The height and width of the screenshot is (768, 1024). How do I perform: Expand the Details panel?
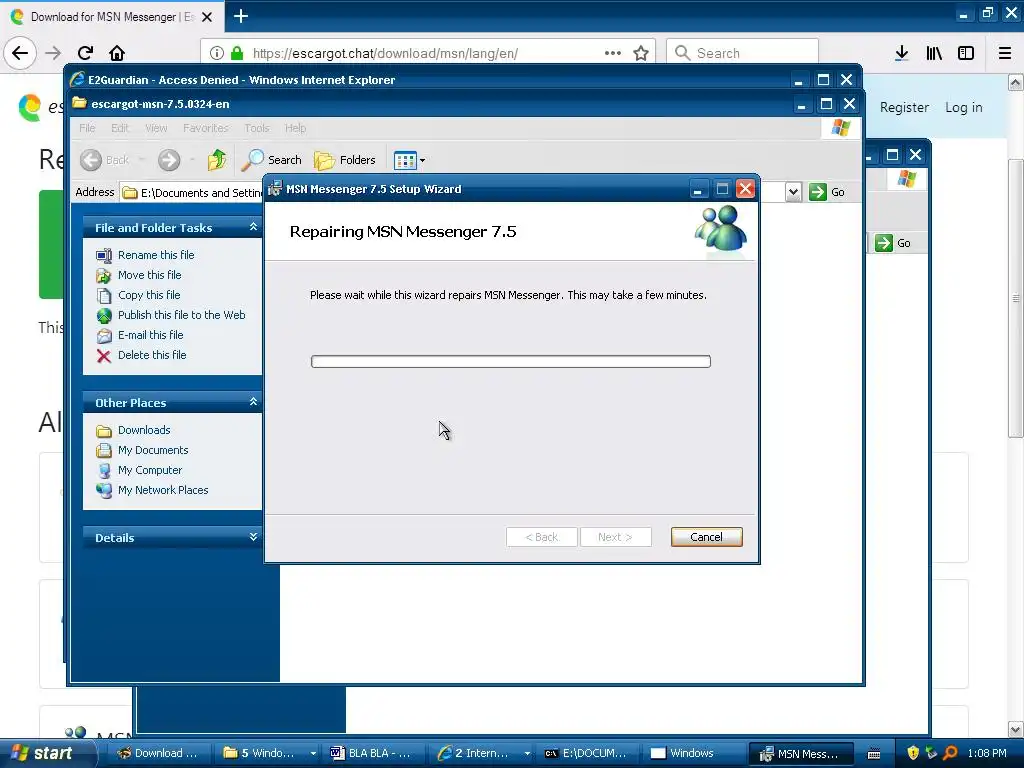(253, 537)
